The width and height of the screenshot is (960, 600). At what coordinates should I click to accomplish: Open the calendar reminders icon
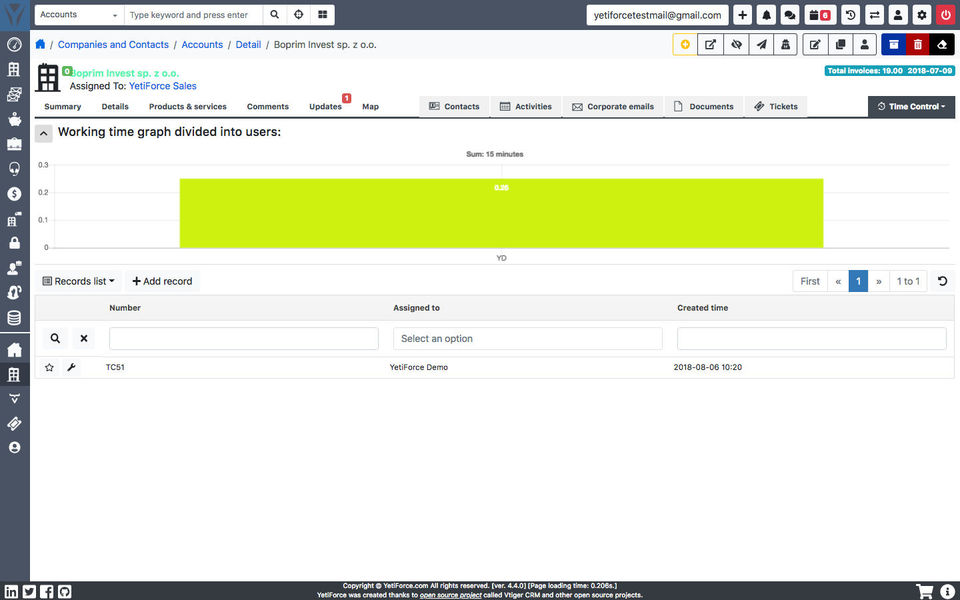tap(819, 15)
